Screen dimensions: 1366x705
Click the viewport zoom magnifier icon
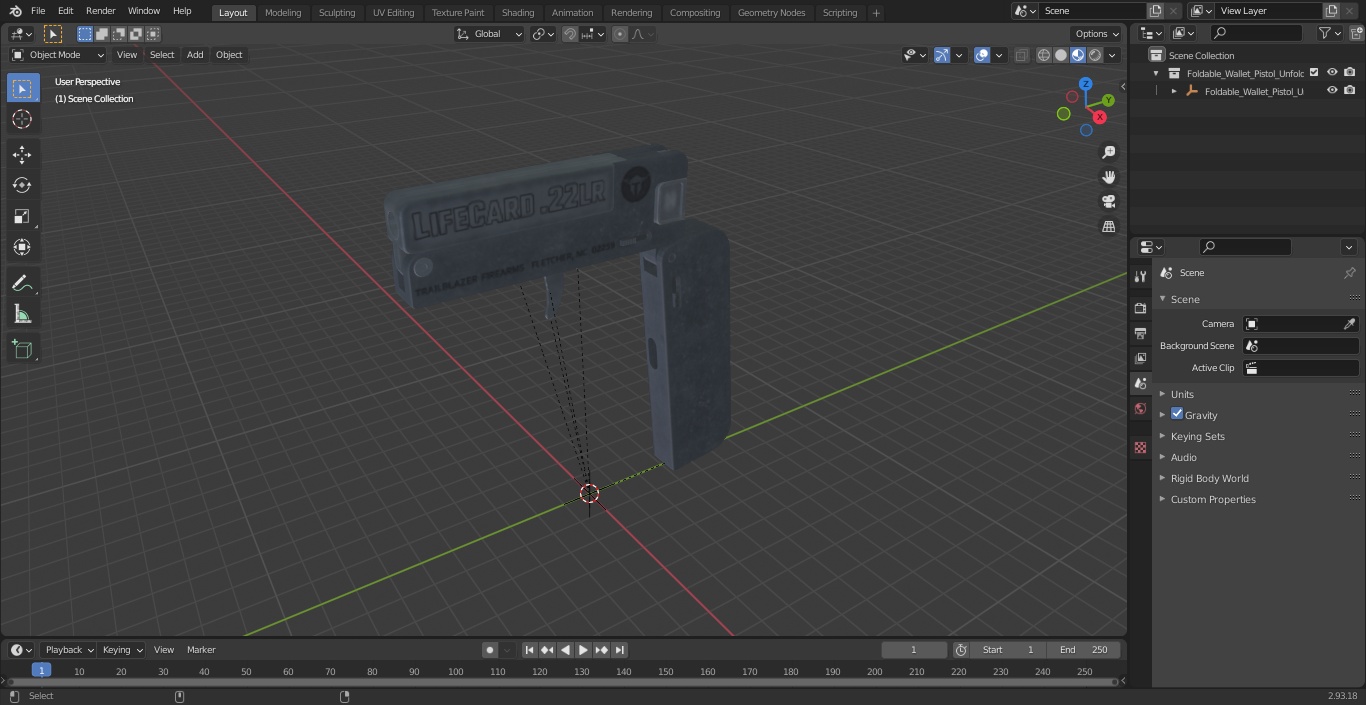(1109, 152)
